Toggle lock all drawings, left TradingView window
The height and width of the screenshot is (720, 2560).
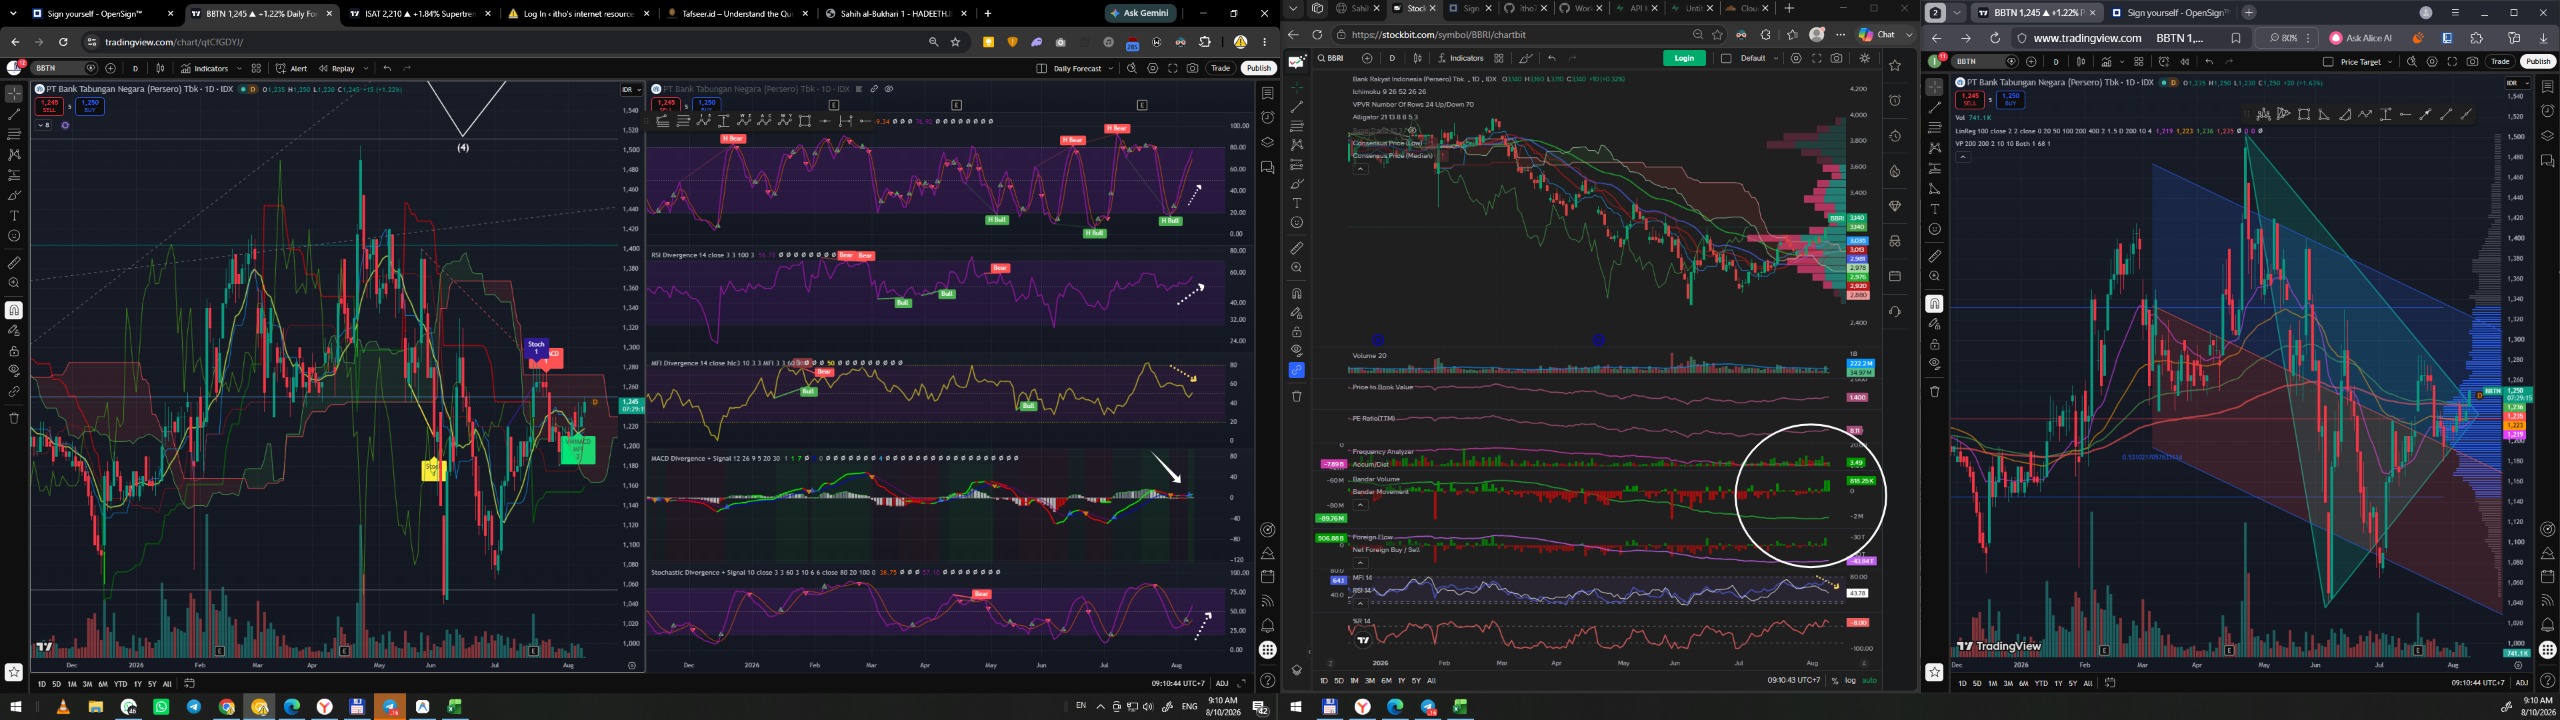click(x=14, y=351)
